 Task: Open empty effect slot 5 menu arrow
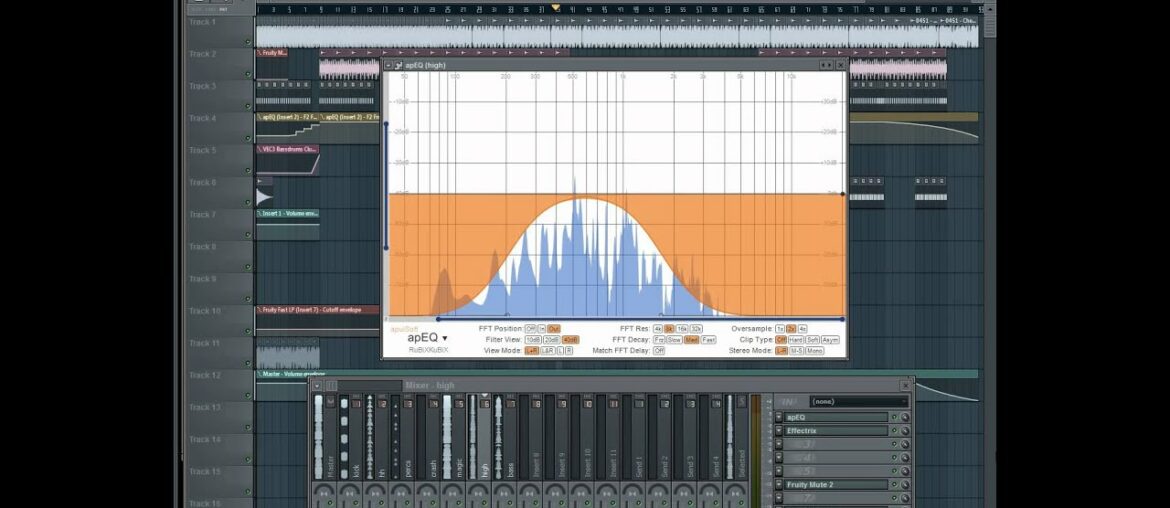click(x=778, y=471)
